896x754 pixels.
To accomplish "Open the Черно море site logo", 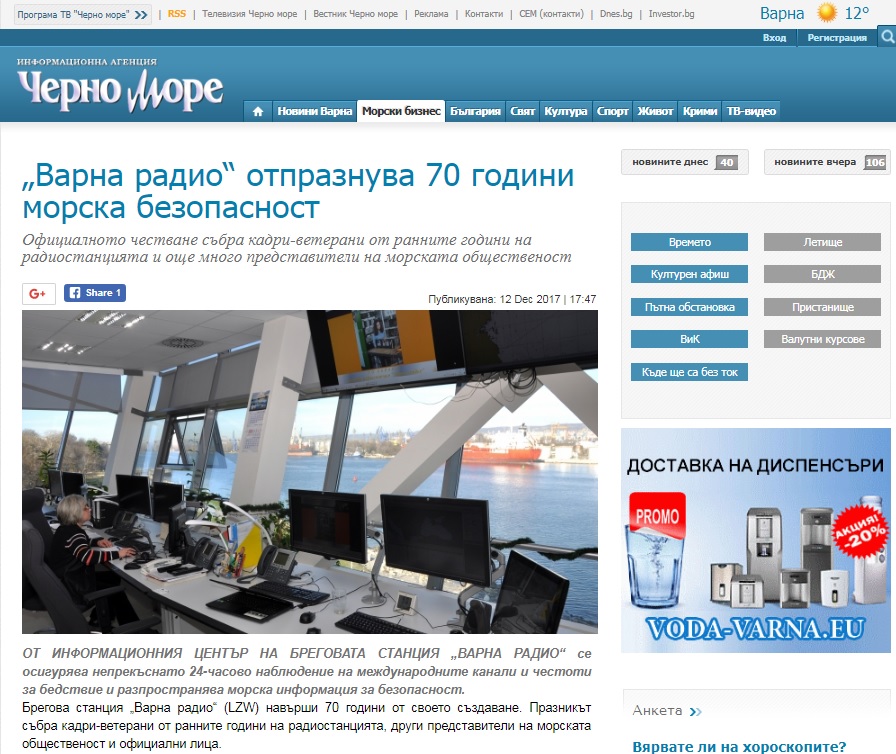I will pos(119,86).
